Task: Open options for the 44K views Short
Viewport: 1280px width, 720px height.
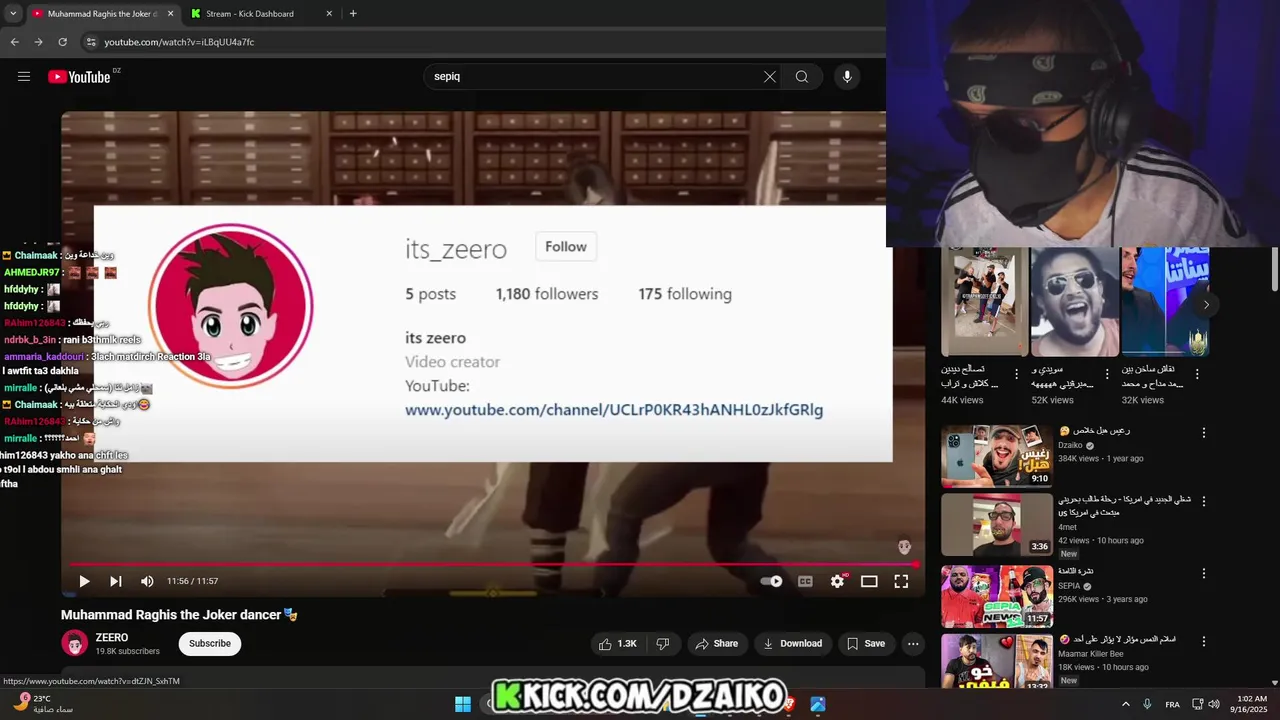Action: pos(1017,374)
